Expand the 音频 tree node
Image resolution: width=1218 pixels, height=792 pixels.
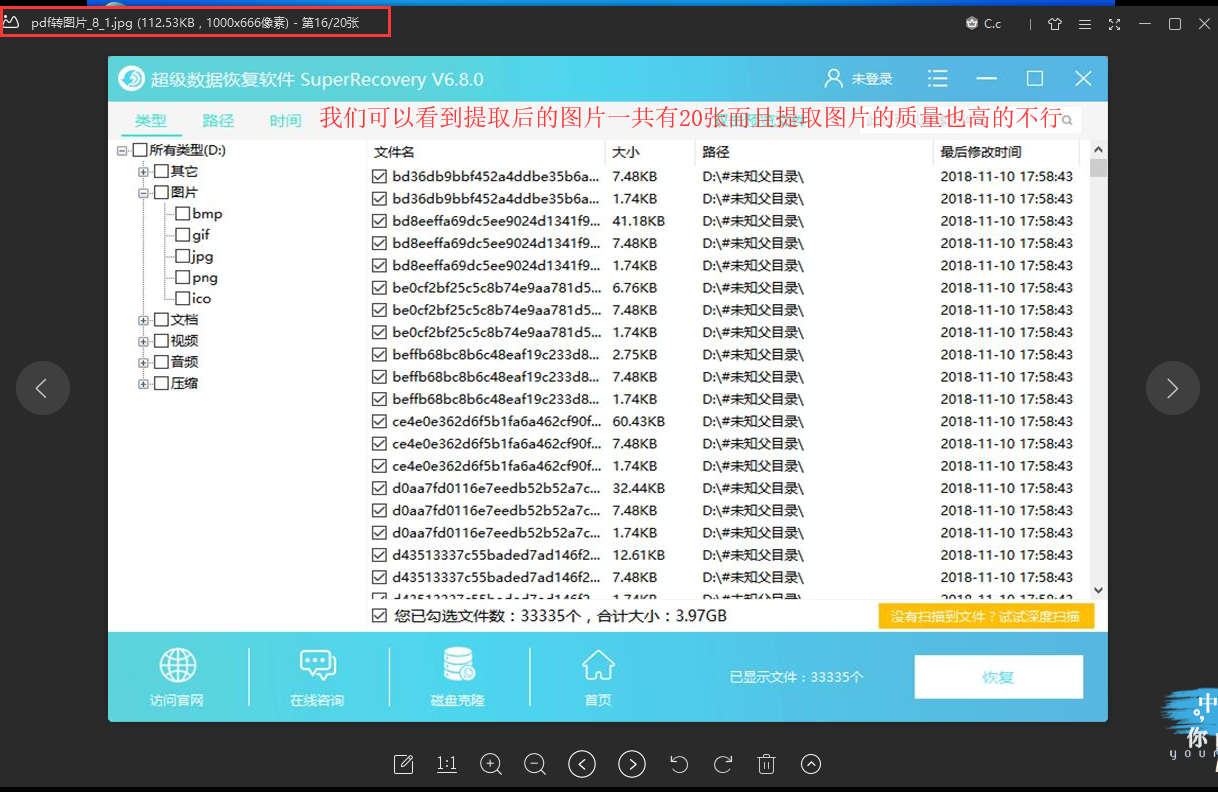[144, 362]
